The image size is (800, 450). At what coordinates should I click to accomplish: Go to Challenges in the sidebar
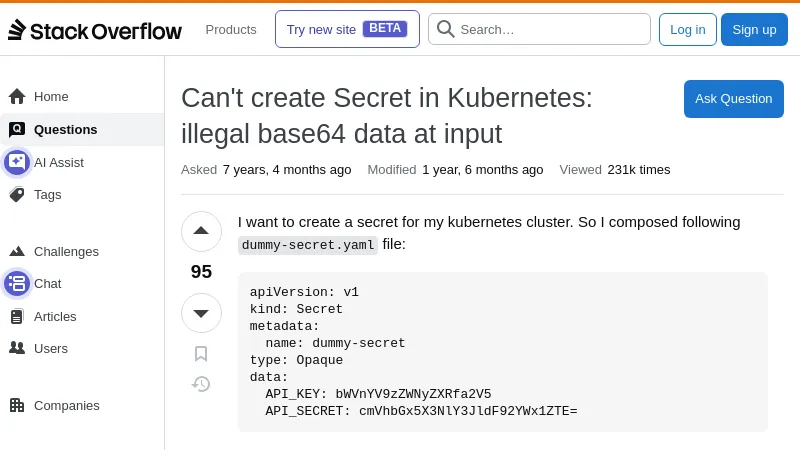(66, 252)
